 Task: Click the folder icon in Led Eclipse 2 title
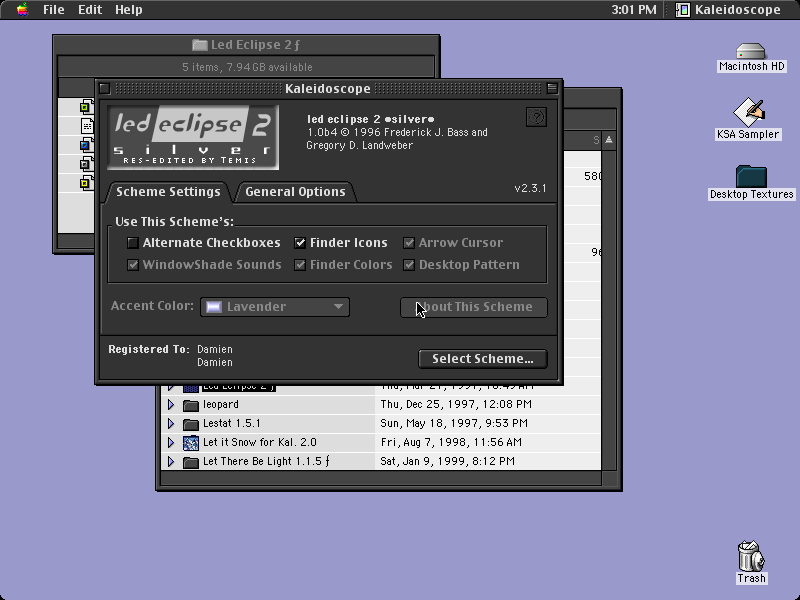199,45
